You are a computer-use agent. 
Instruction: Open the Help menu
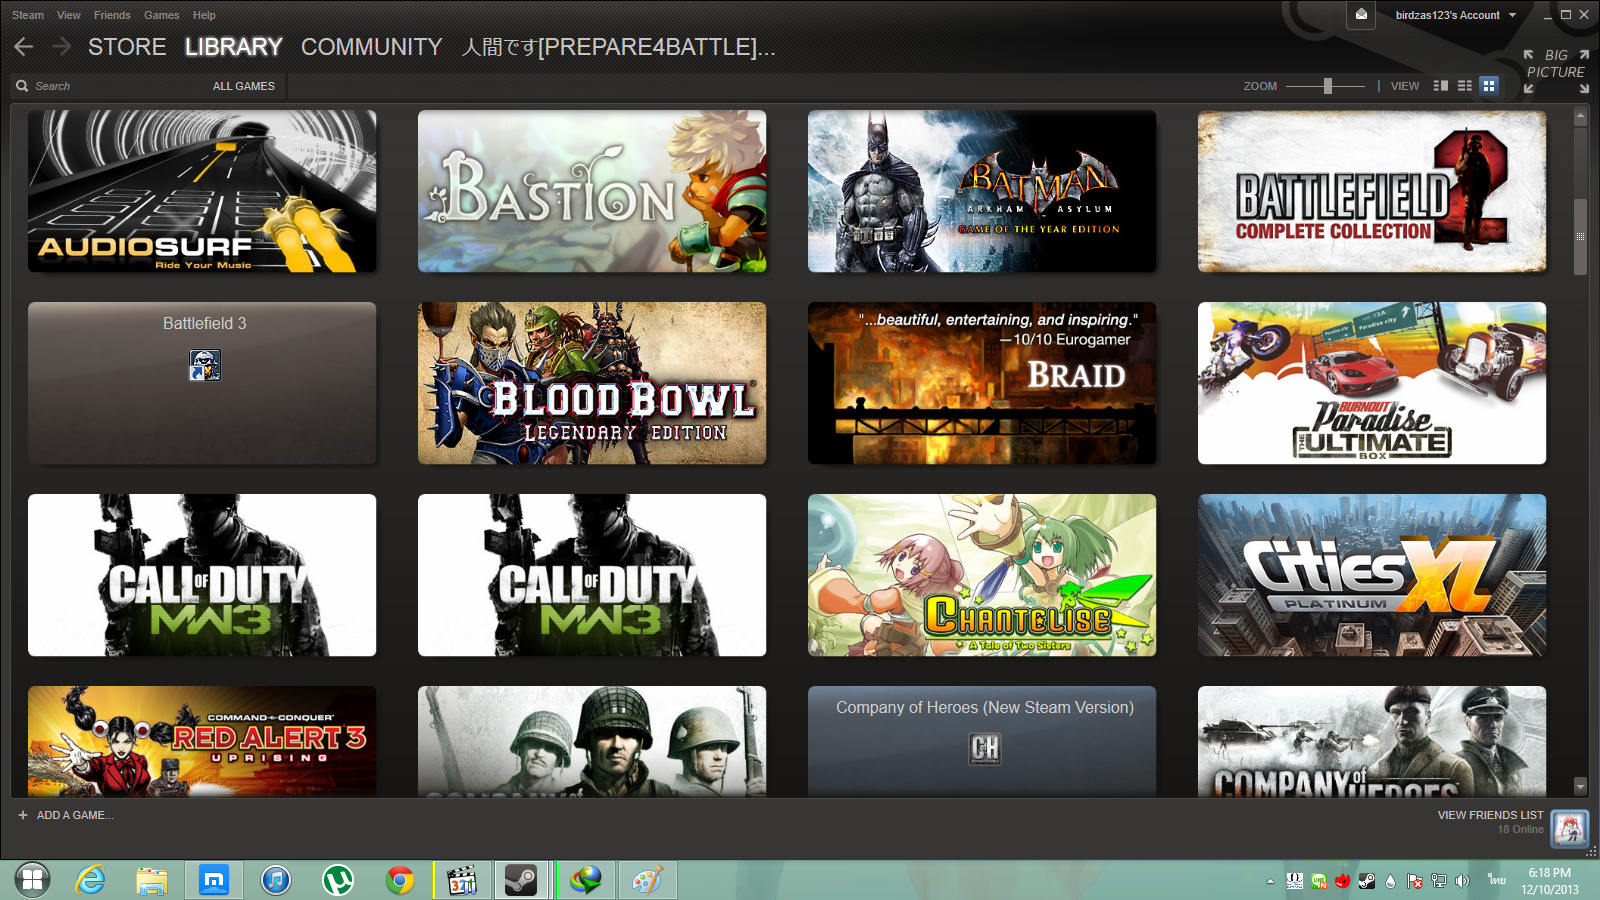[204, 15]
